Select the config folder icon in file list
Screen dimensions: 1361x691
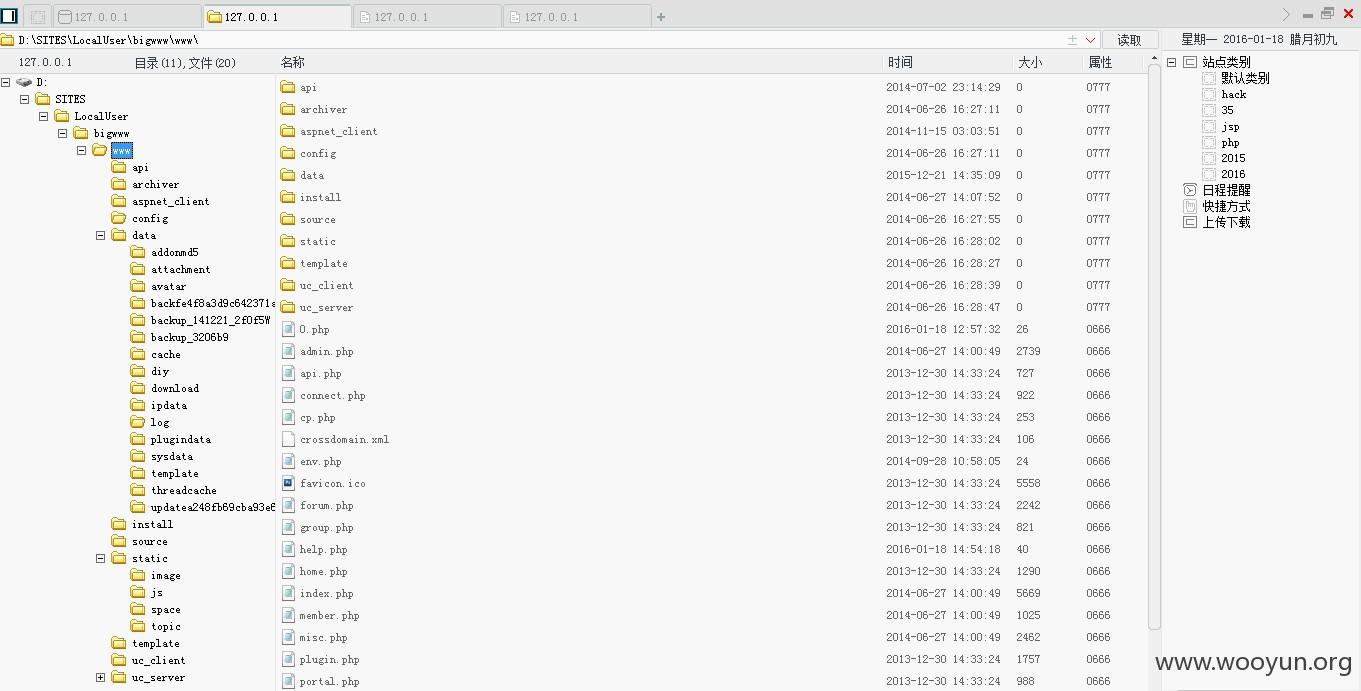pos(288,153)
